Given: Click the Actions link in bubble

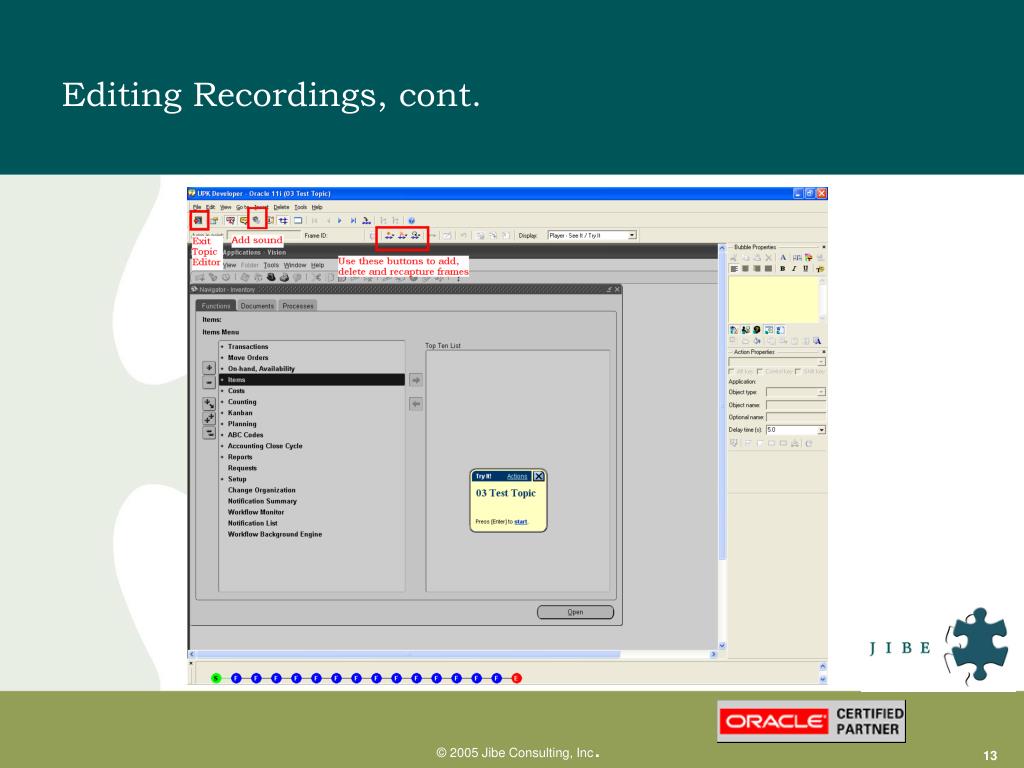Looking at the screenshot, I should point(517,476).
